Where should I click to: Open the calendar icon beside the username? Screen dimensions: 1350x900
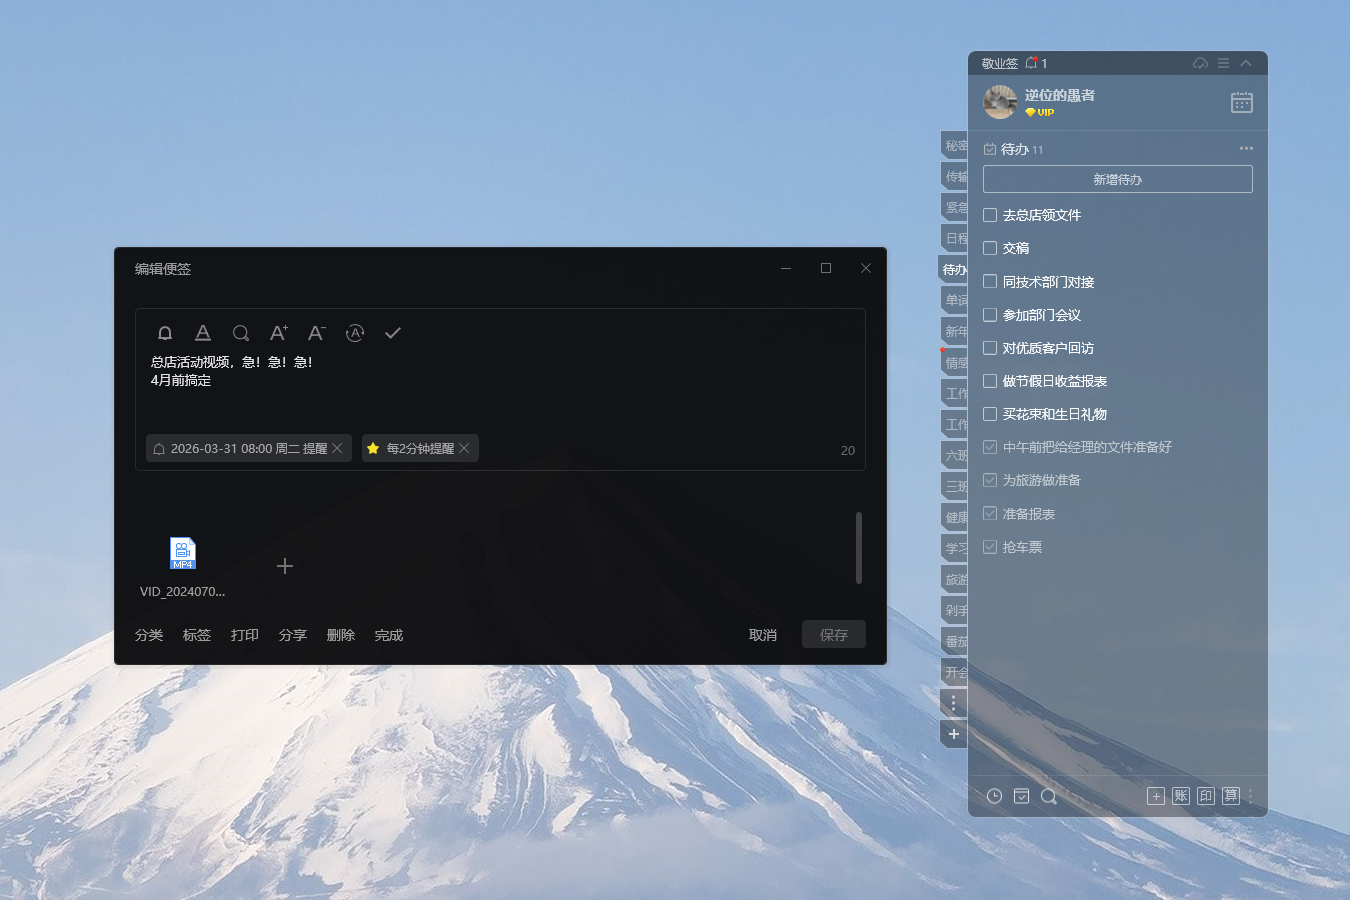tap(1241, 102)
